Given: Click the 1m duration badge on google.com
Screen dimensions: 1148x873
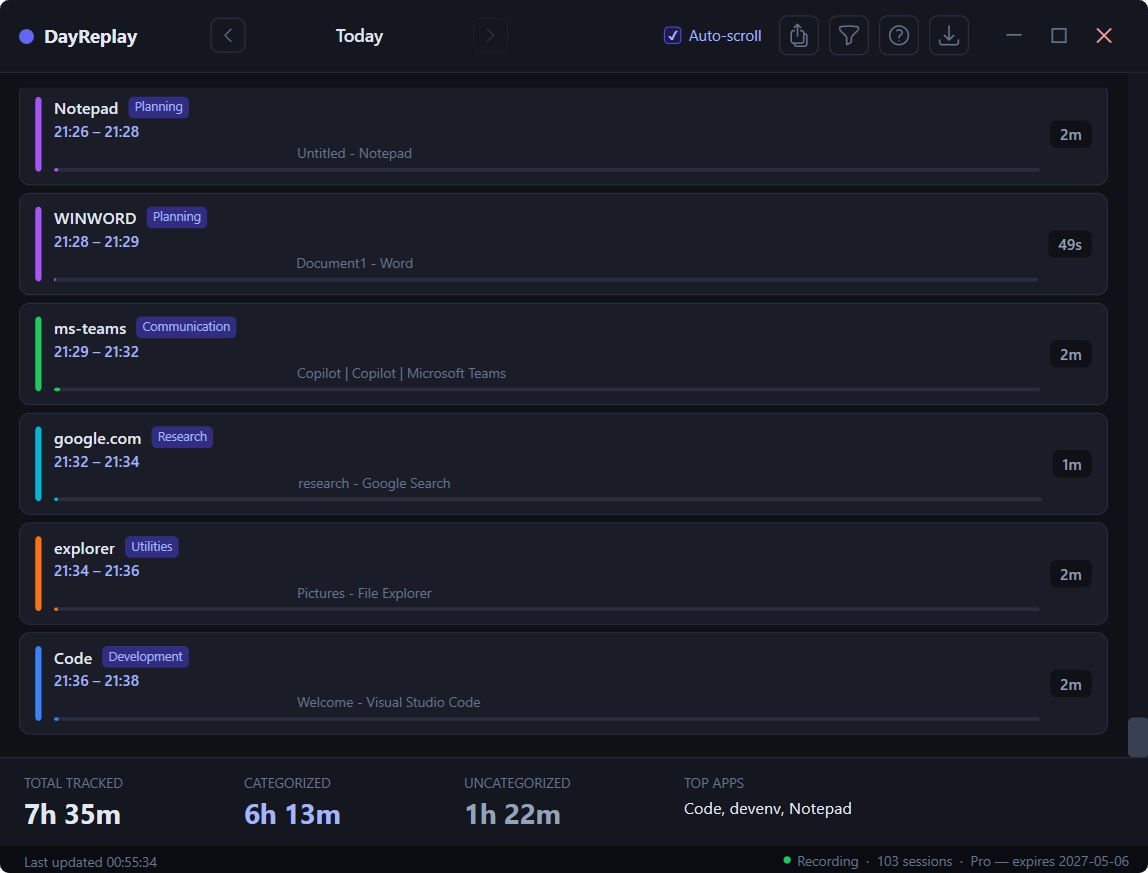Looking at the screenshot, I should (x=1072, y=464).
